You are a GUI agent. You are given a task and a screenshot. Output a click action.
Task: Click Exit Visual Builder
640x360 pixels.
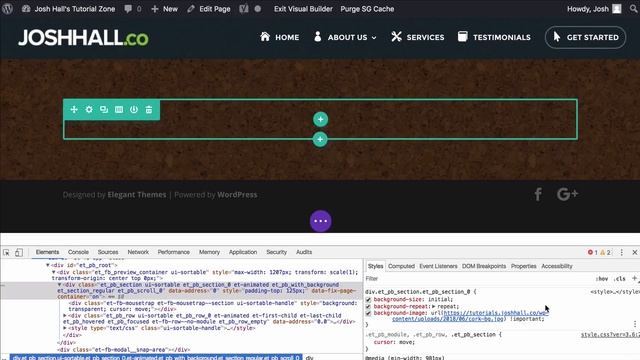point(303,9)
